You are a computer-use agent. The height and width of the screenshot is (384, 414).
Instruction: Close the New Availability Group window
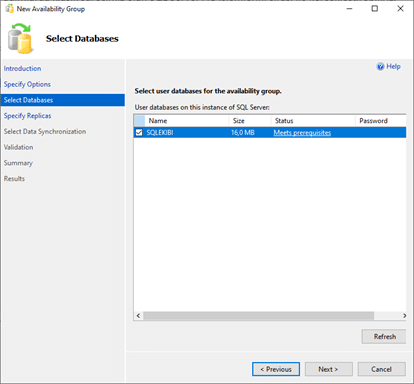pos(400,9)
